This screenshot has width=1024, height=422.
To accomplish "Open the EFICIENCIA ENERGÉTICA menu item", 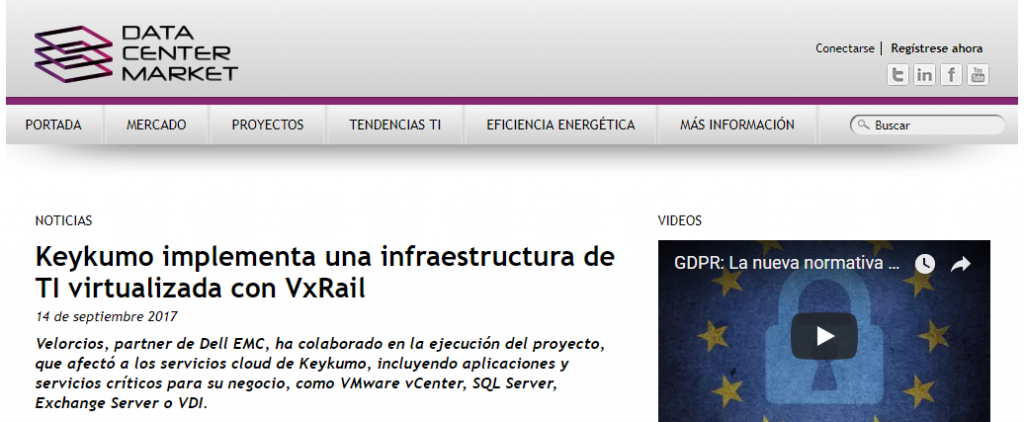I will pos(560,125).
